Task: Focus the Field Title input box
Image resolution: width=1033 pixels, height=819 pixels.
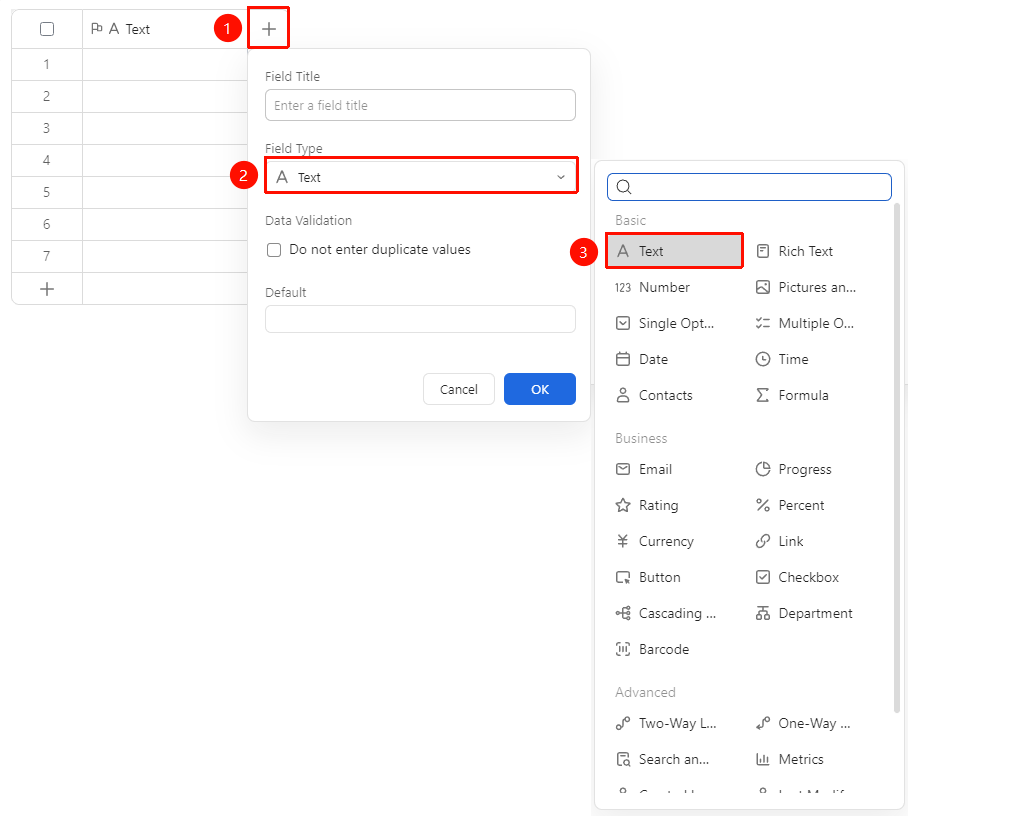Action: click(420, 105)
